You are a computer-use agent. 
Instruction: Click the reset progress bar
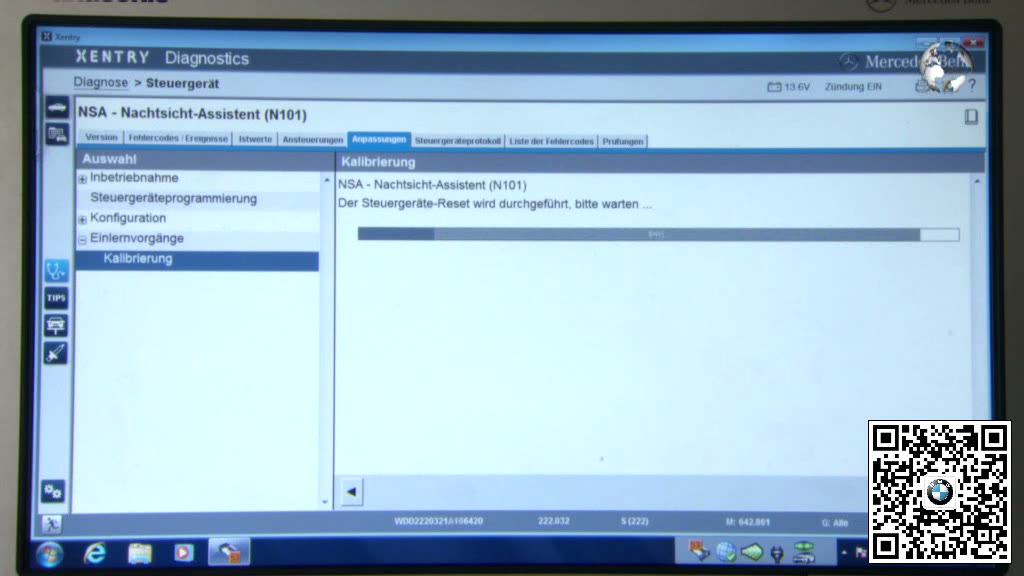coord(658,234)
